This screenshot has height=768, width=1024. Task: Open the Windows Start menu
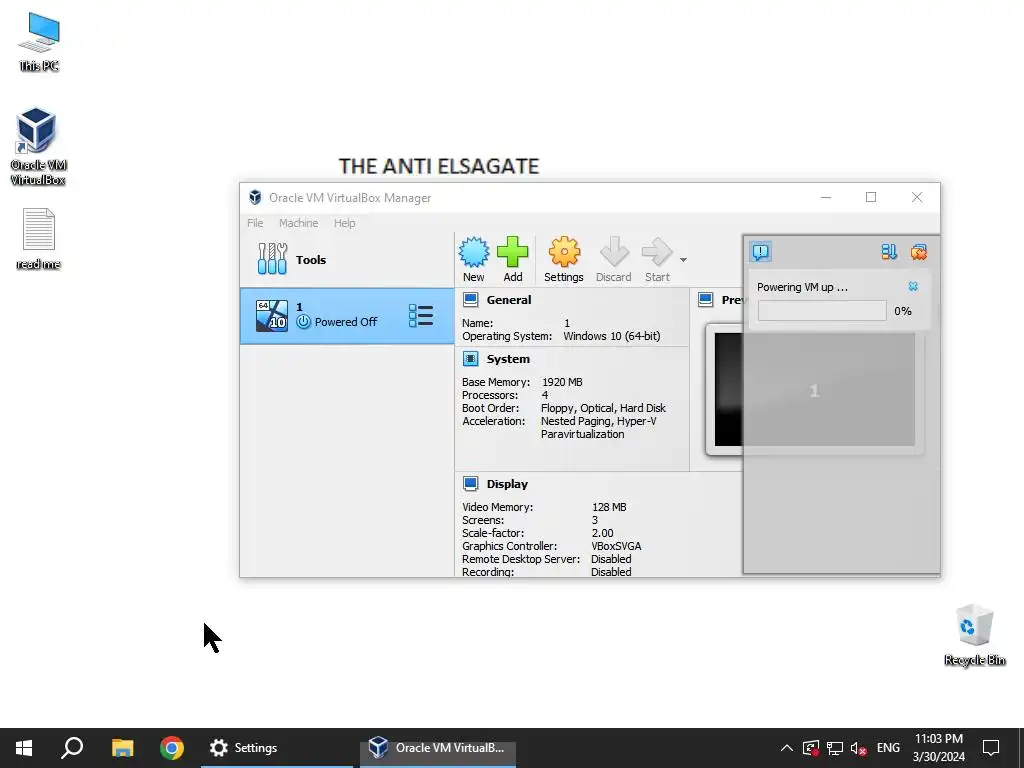pos(24,748)
